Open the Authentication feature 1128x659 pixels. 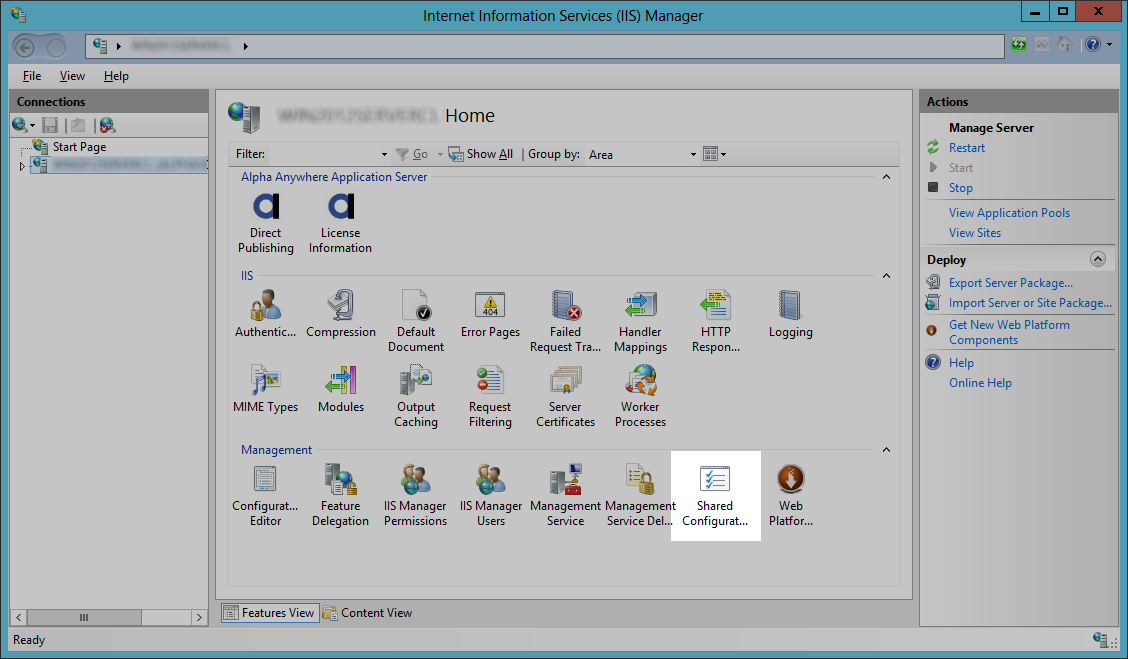(x=265, y=314)
